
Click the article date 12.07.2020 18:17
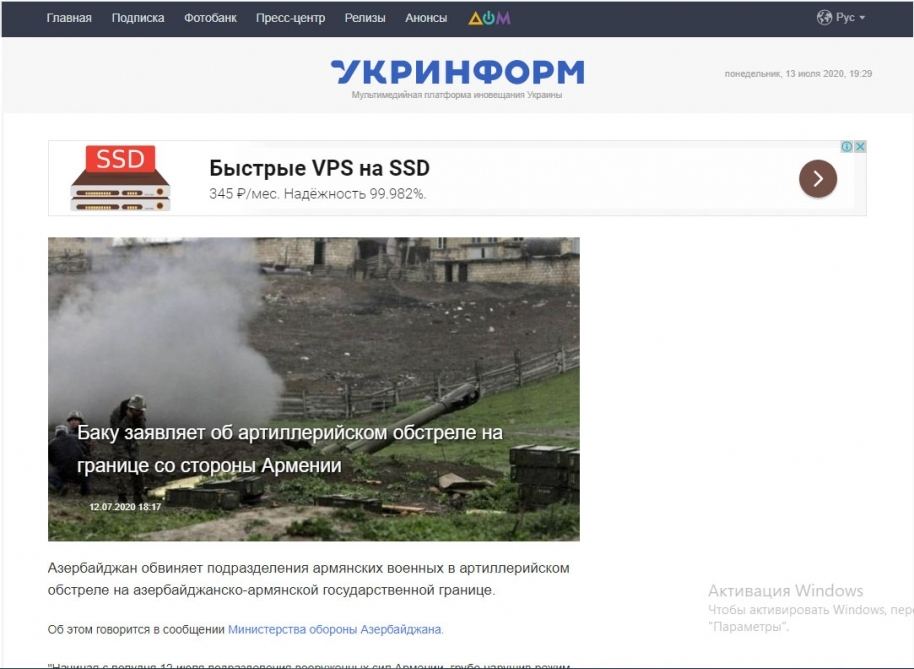click(x=125, y=507)
